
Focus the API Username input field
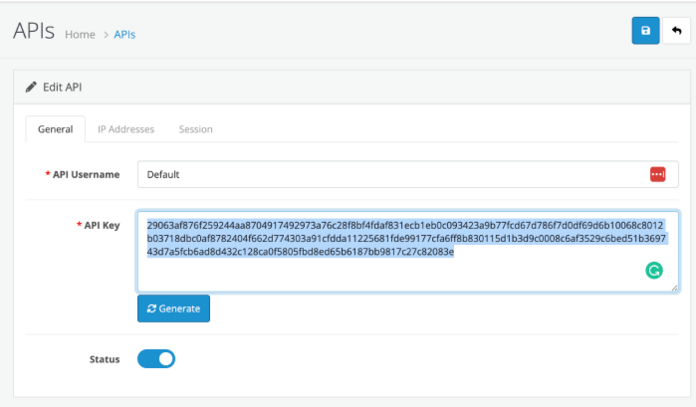(x=390, y=174)
